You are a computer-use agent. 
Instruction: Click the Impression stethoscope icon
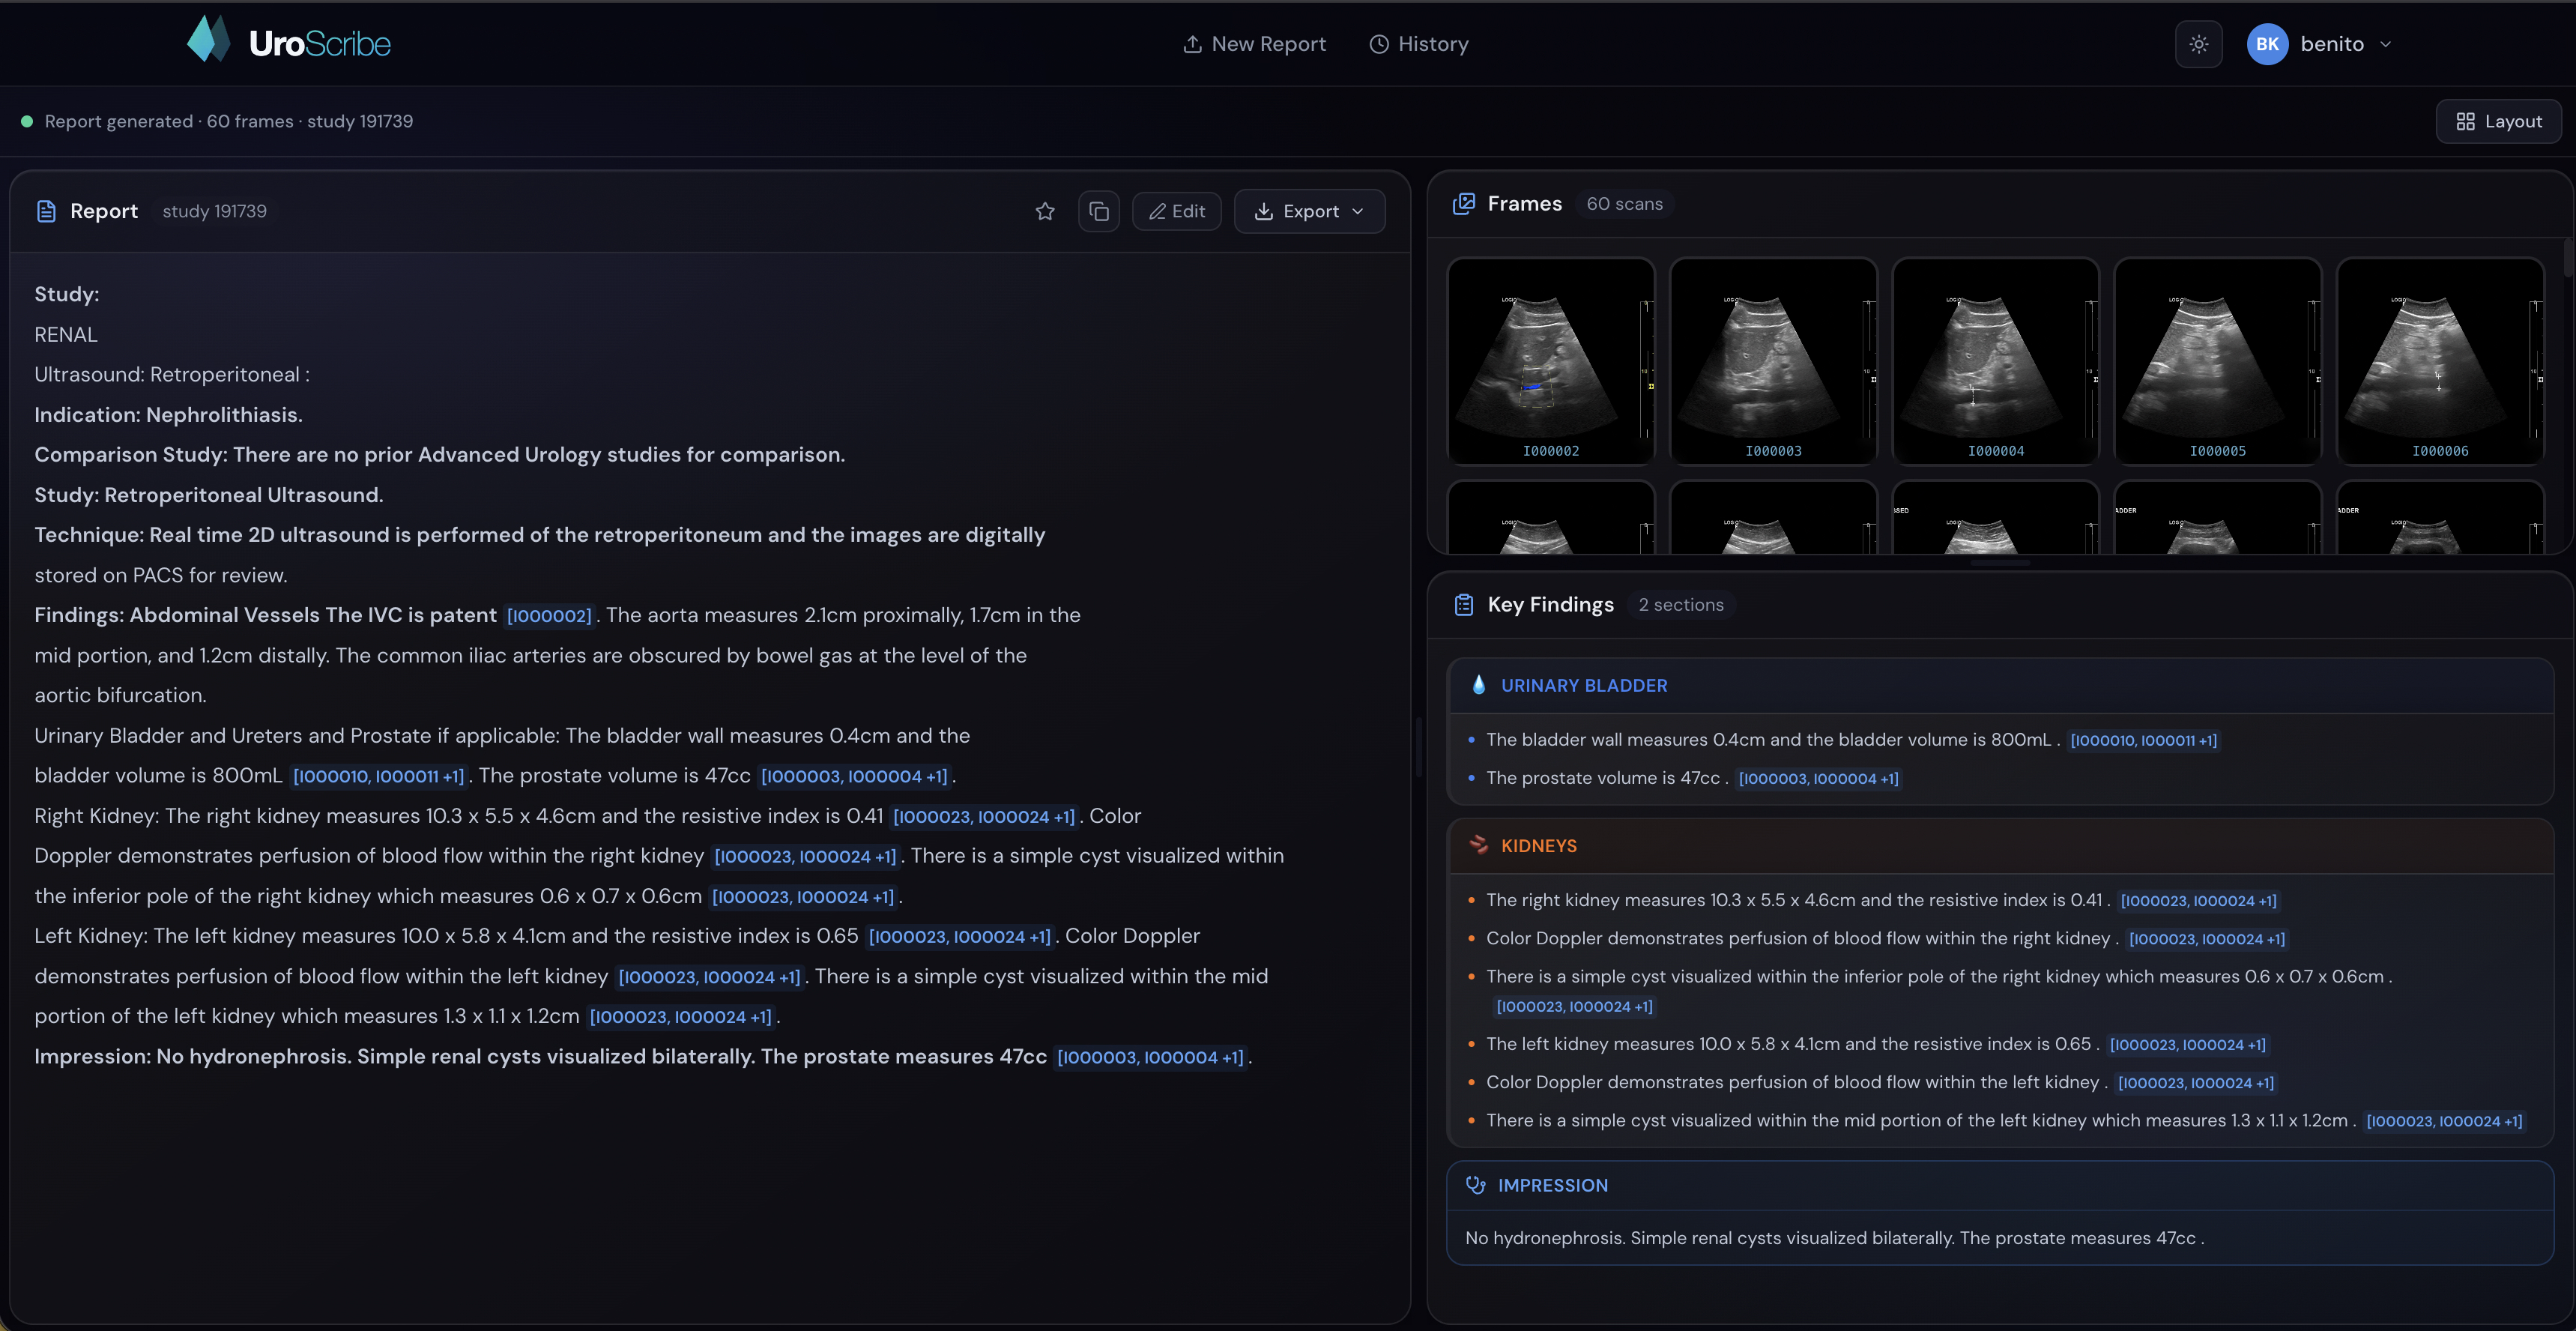[x=1475, y=1185]
